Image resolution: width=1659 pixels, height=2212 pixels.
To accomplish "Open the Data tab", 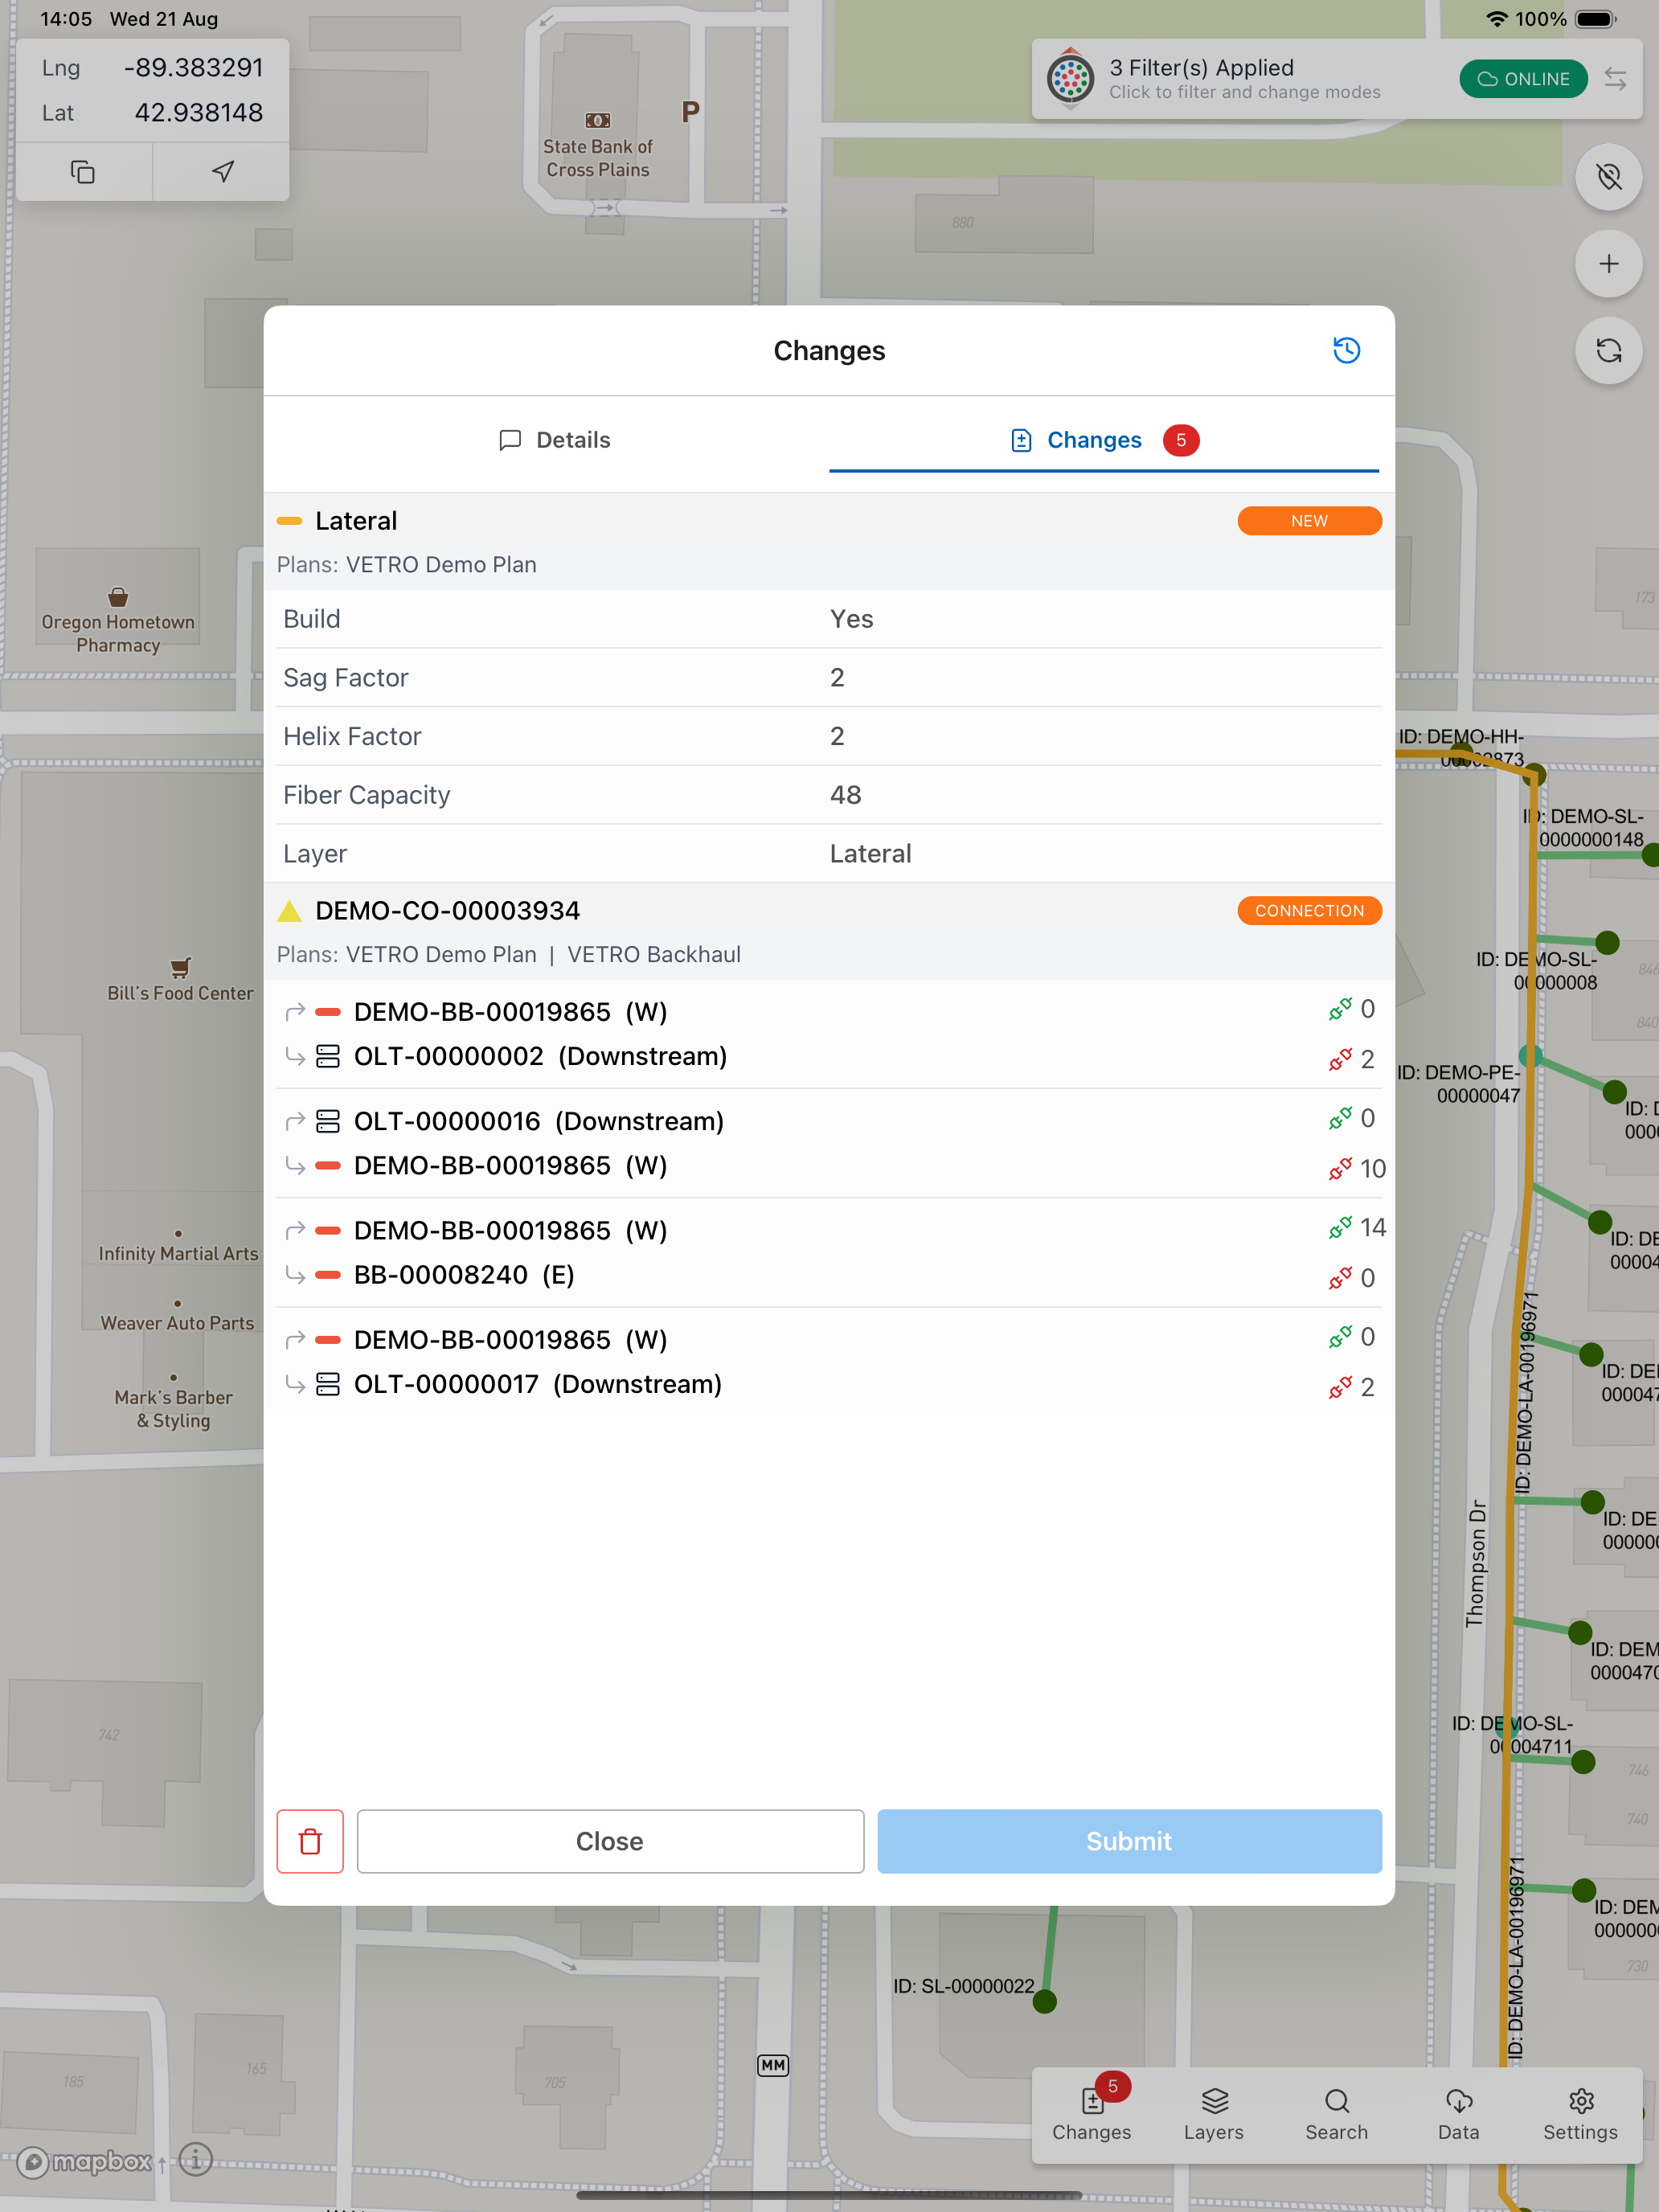I will (x=1458, y=2114).
